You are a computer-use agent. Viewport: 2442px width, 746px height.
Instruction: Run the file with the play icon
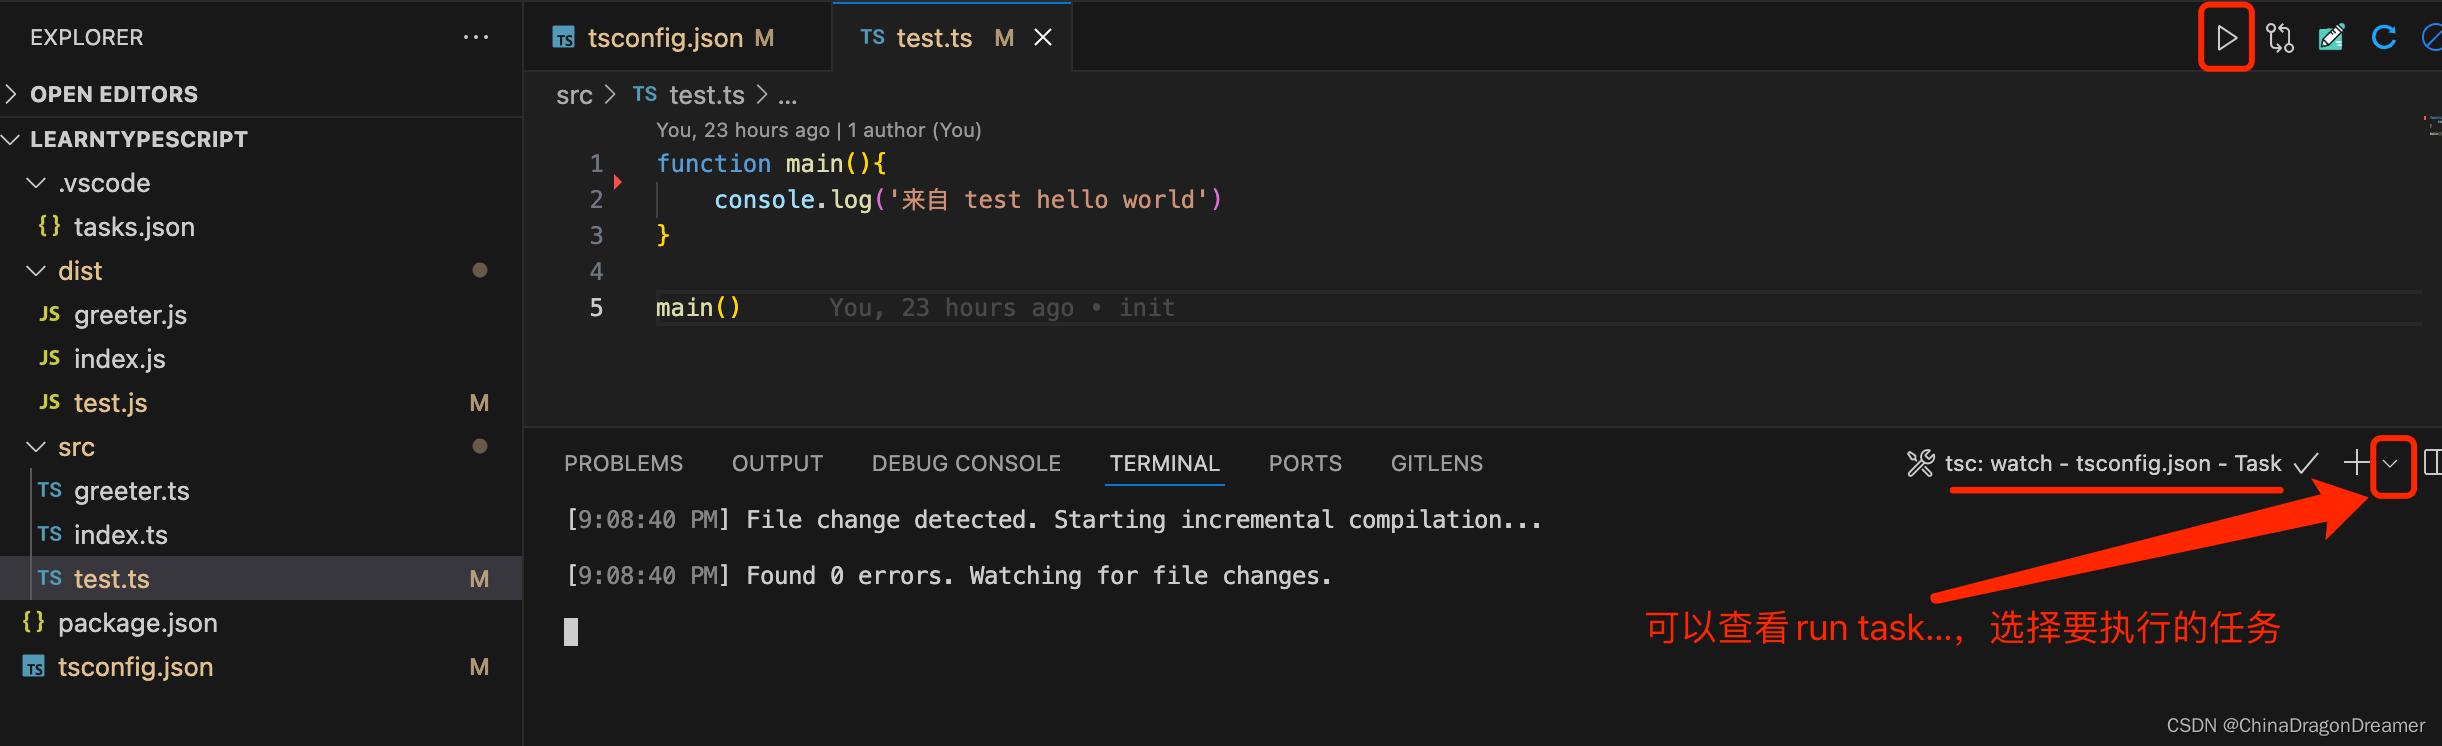point(2226,38)
